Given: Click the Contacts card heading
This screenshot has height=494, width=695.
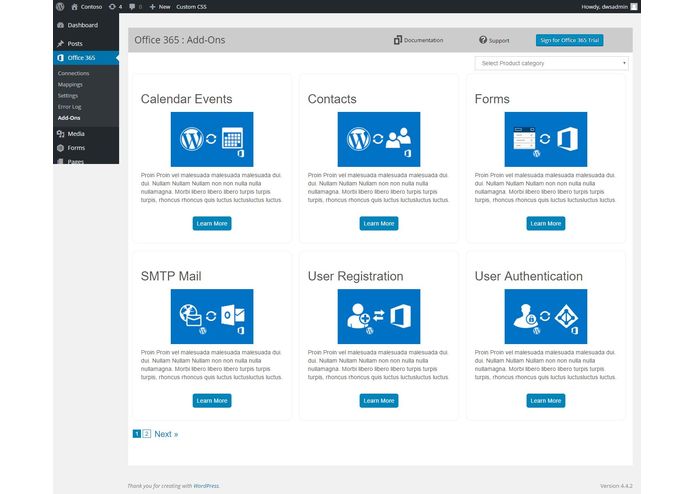Looking at the screenshot, I should [x=332, y=99].
